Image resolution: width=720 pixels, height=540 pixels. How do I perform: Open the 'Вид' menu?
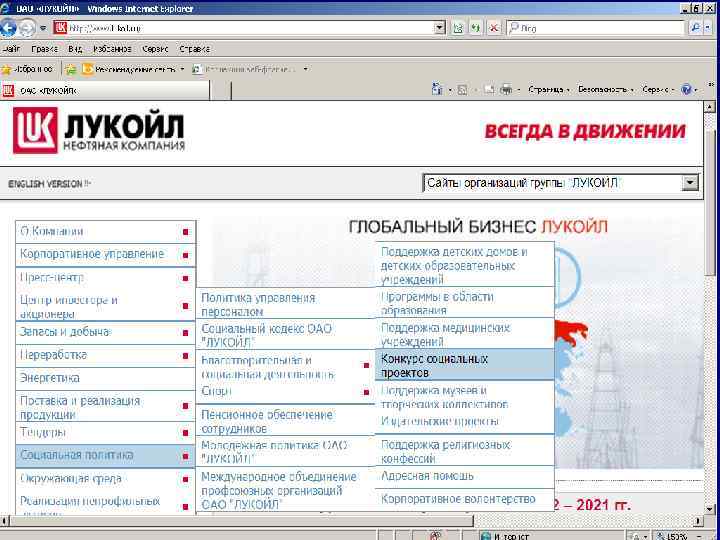coord(75,49)
